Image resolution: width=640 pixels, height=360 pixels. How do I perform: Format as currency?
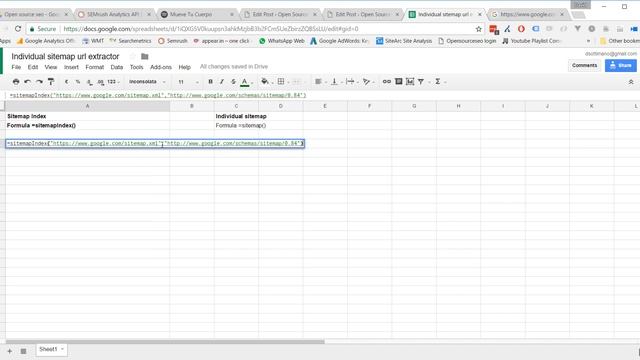point(67,82)
